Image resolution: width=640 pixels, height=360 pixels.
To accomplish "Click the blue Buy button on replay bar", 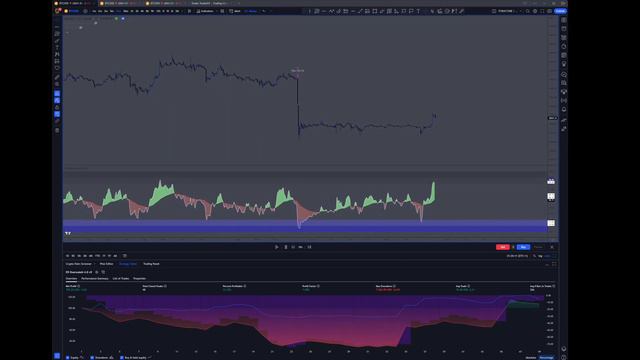I will tap(523, 247).
